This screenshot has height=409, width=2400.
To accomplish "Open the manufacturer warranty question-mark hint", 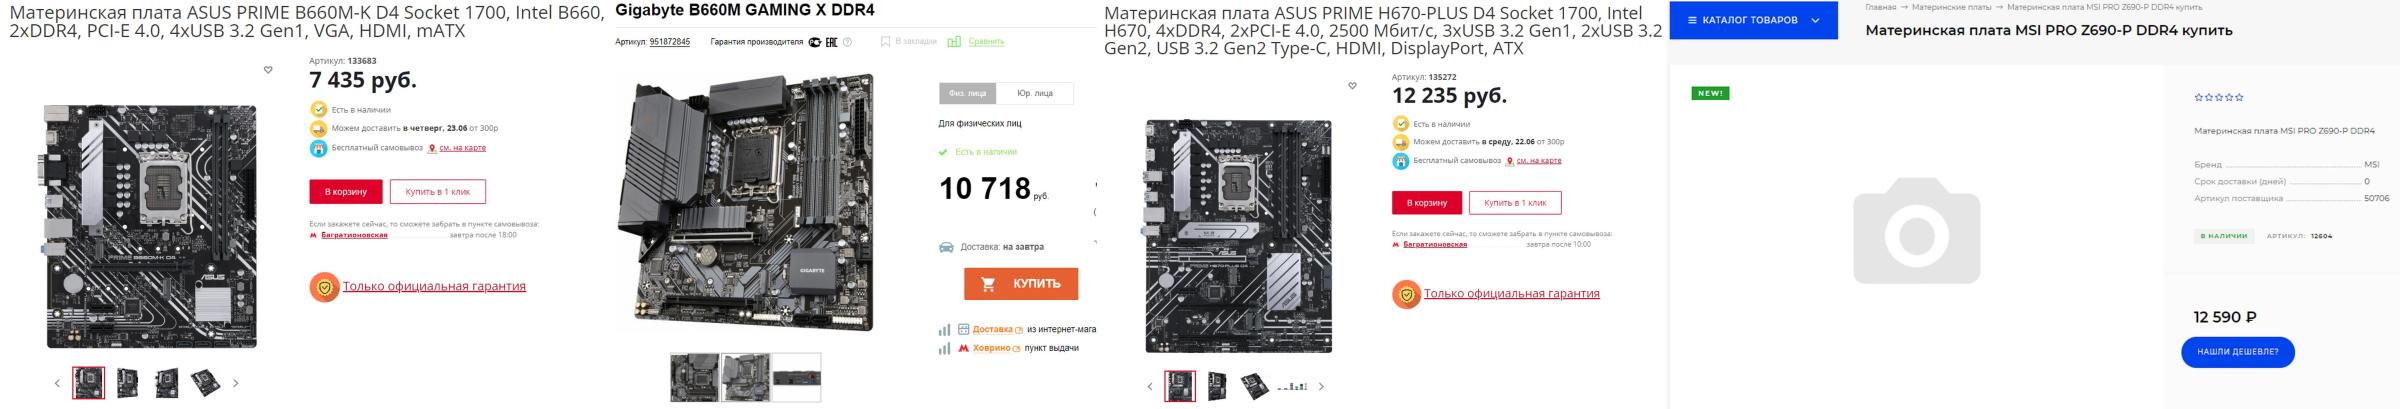I will (x=847, y=42).
